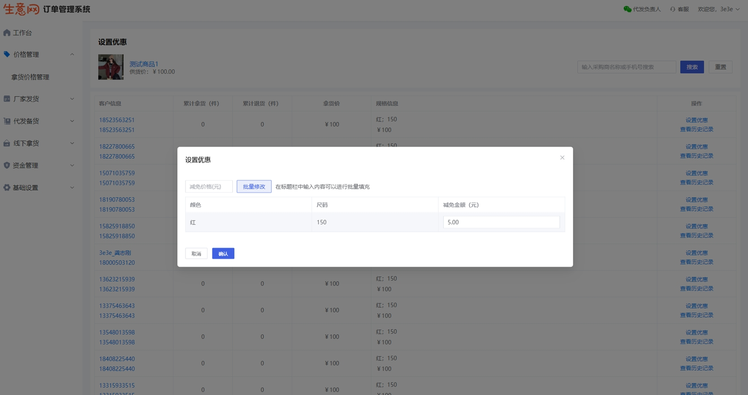Click 设置优惠 for customer 18190780053
Image resolution: width=748 pixels, height=395 pixels.
click(x=696, y=200)
